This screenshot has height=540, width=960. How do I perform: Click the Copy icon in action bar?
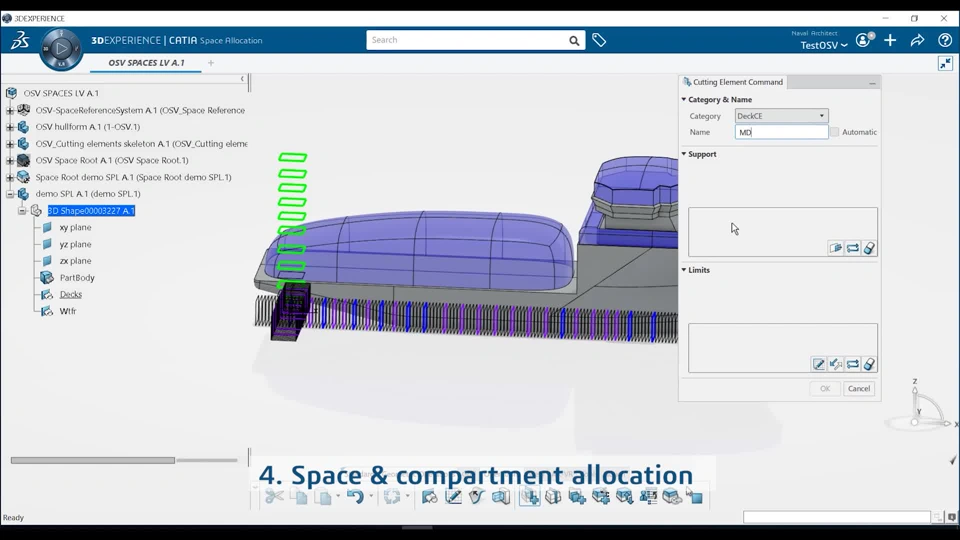(299, 497)
